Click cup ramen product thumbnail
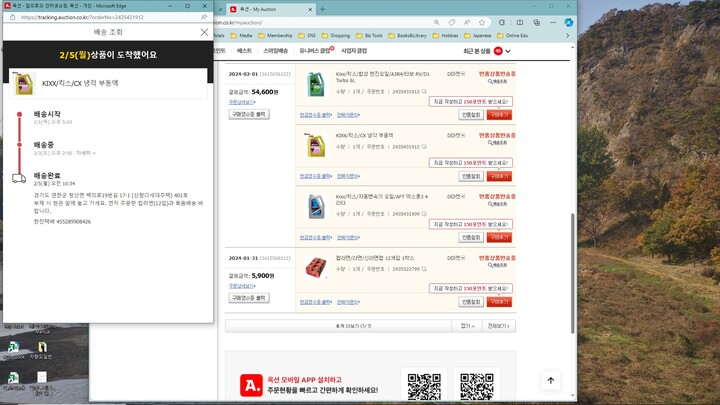 click(x=316, y=268)
